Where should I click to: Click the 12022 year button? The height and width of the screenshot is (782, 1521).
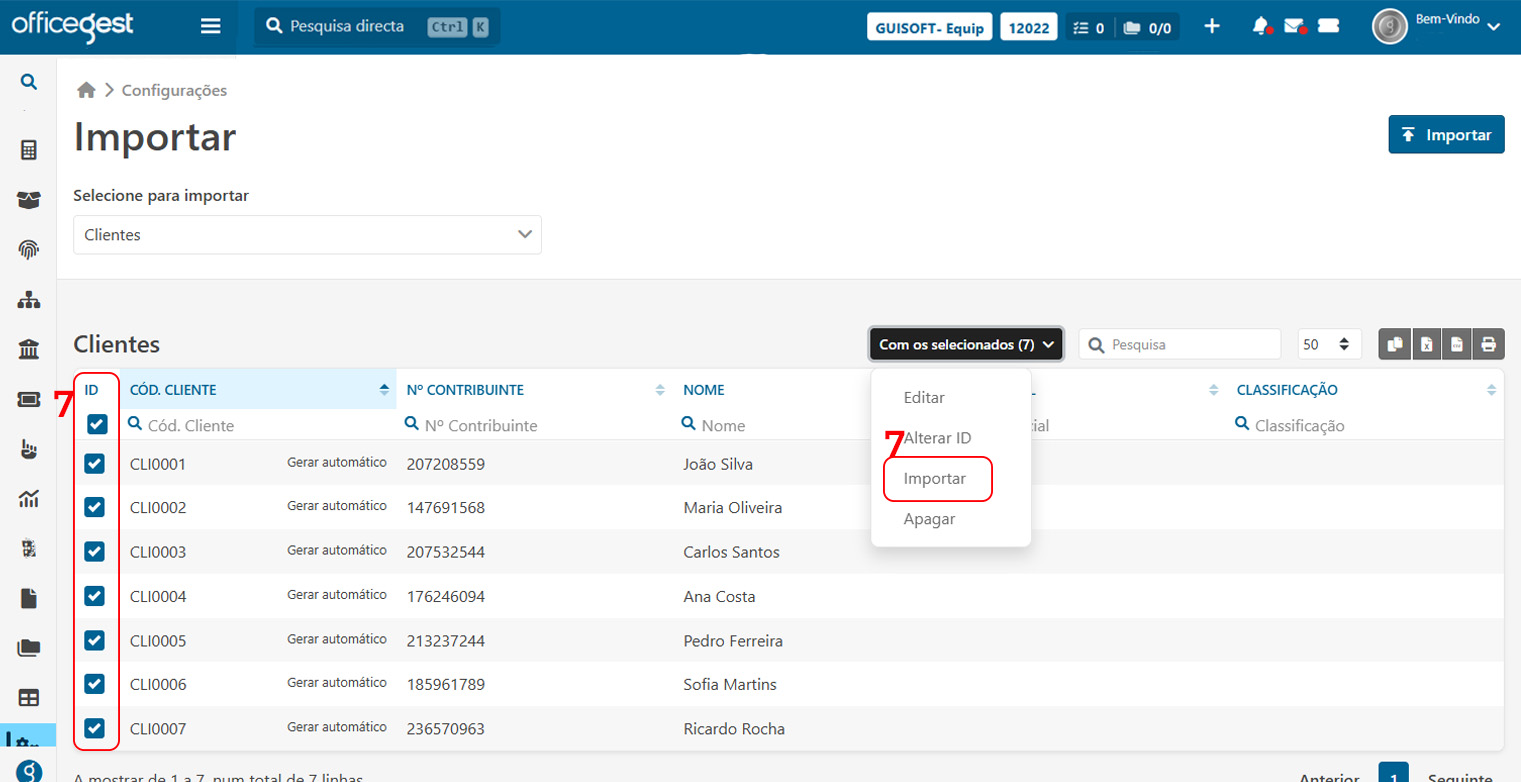click(x=1029, y=28)
